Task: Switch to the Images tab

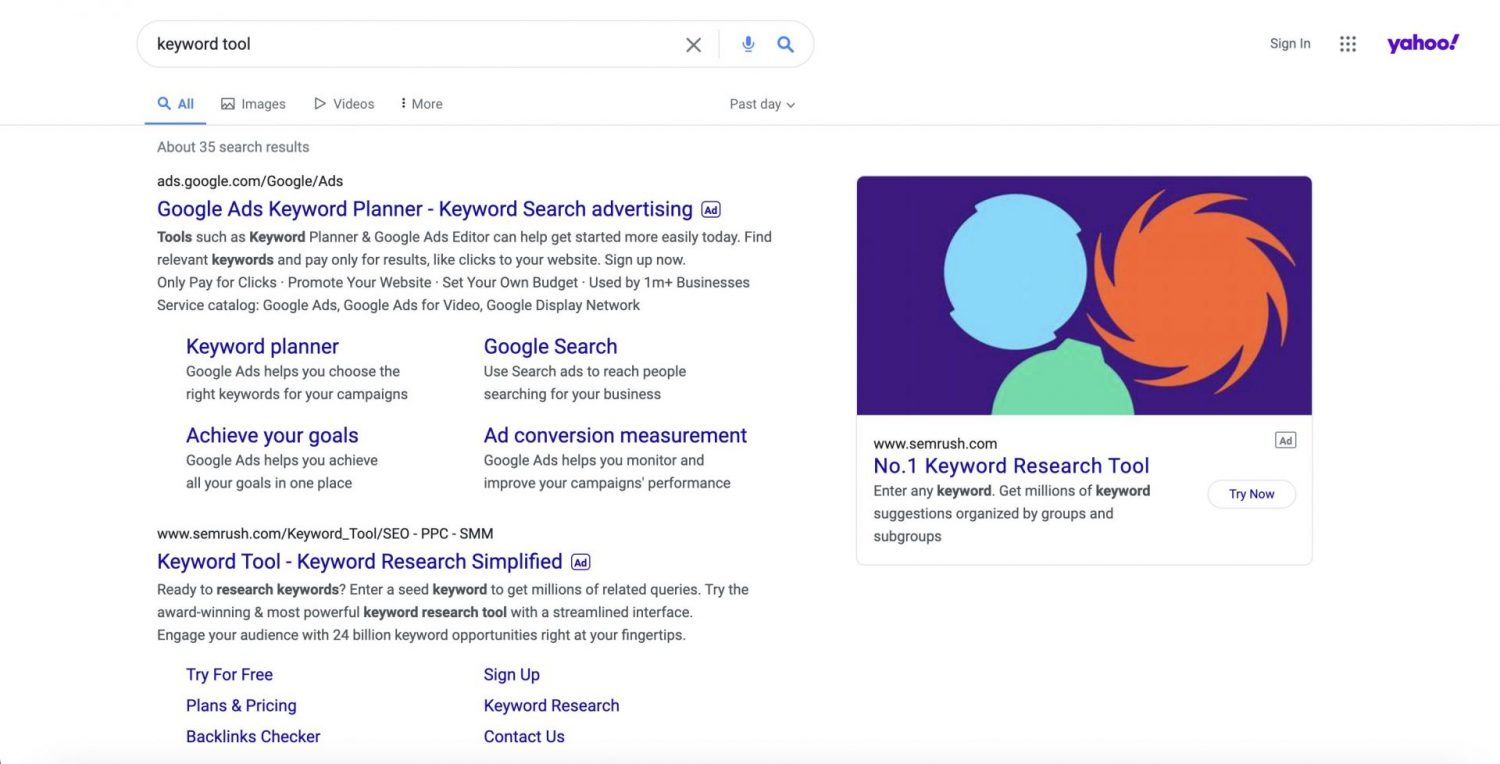Action: point(253,104)
